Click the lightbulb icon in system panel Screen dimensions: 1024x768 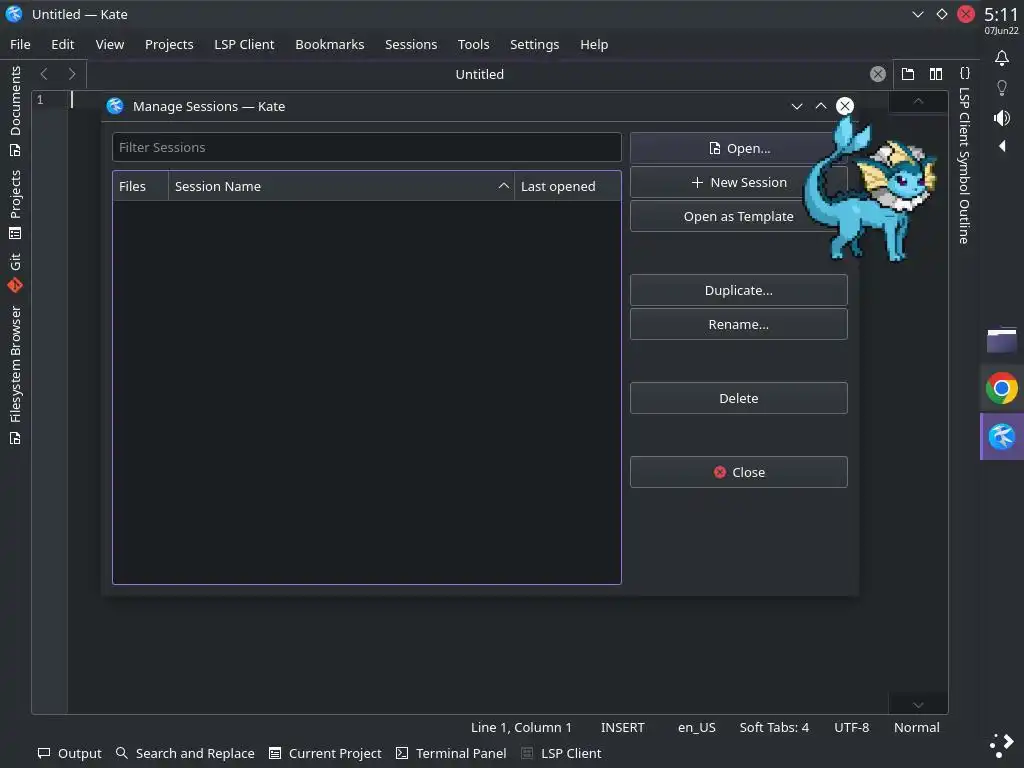click(1002, 88)
